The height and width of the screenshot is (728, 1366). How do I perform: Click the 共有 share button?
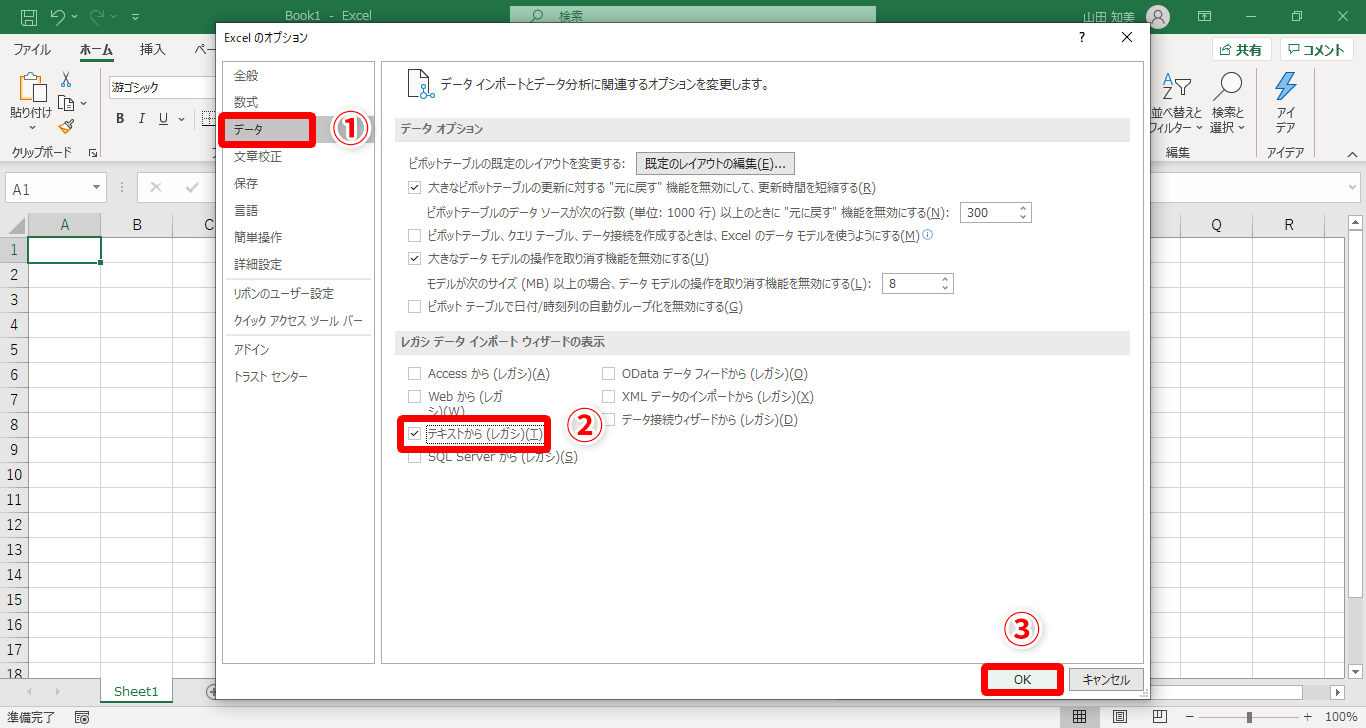click(1241, 50)
